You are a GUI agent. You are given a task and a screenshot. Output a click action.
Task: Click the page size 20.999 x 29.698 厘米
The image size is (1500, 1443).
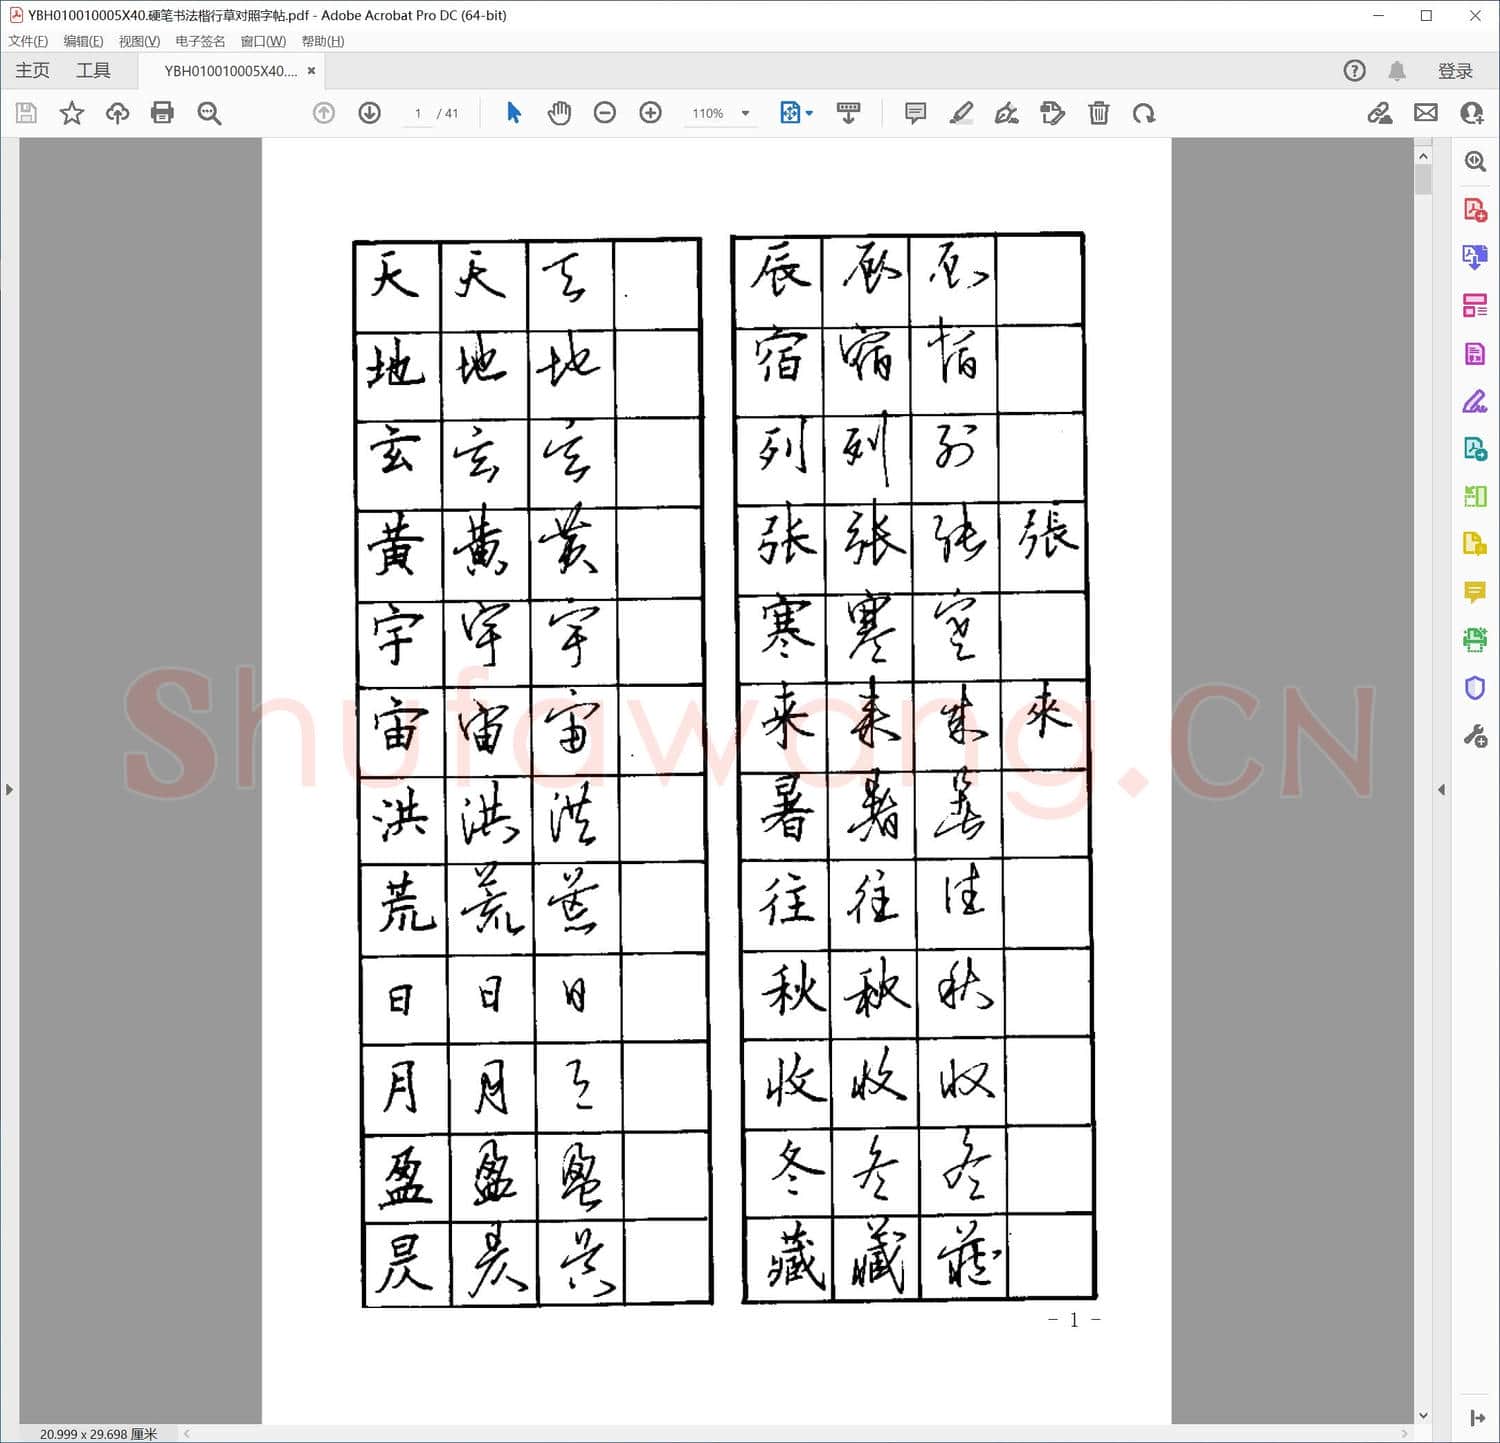[98, 1434]
